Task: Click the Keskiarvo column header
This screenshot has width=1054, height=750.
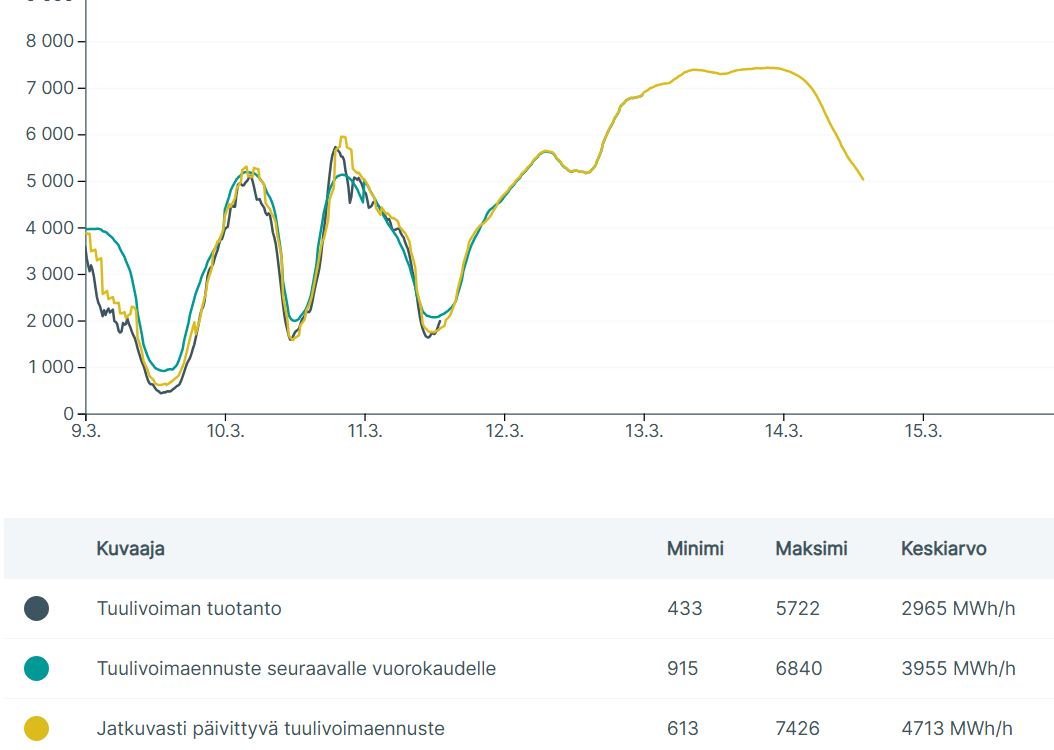Action: (943, 548)
